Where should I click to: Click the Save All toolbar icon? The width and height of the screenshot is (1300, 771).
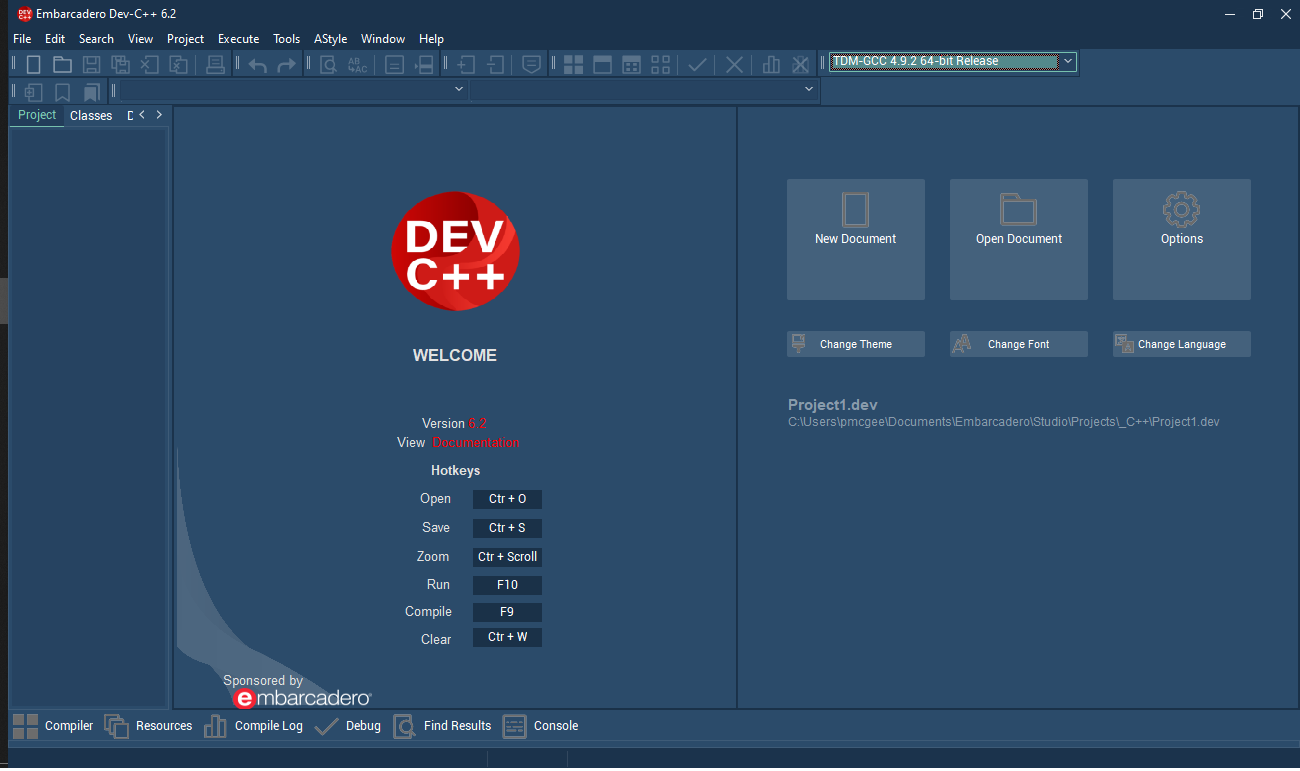(x=120, y=65)
